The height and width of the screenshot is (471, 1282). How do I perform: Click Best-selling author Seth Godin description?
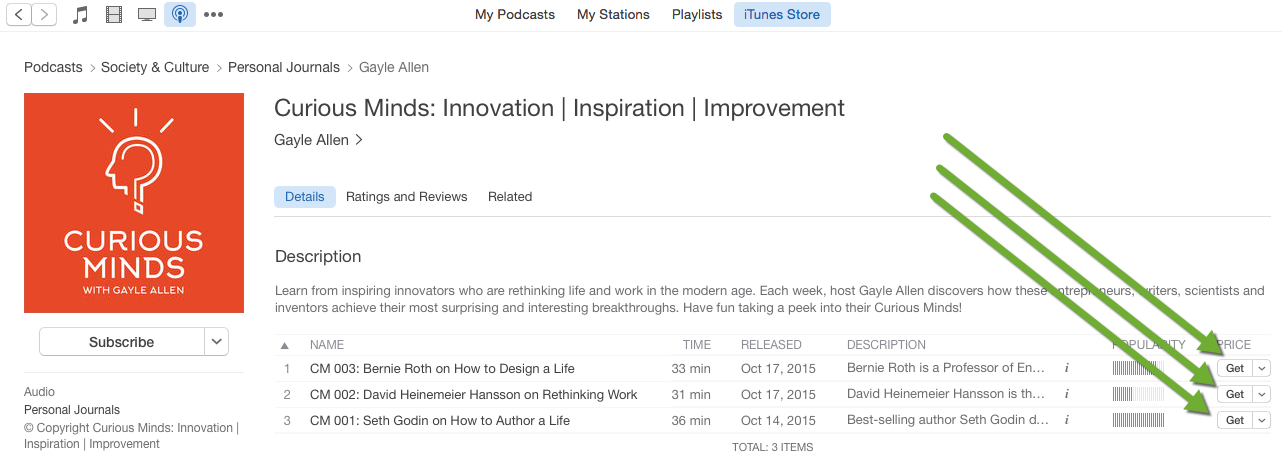tap(946, 420)
